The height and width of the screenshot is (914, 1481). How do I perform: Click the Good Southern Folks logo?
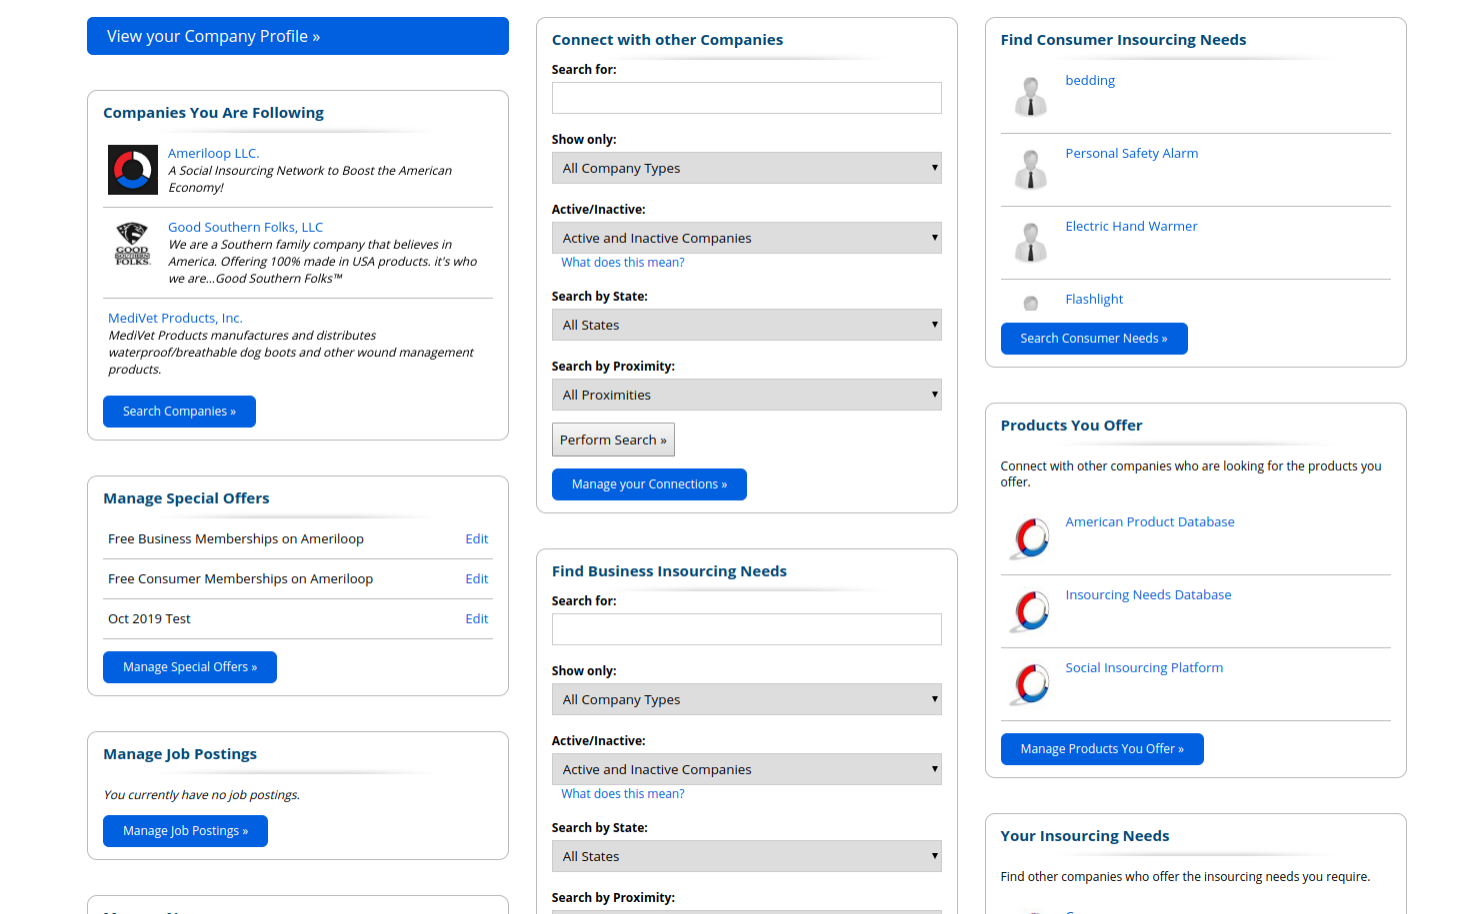133,244
